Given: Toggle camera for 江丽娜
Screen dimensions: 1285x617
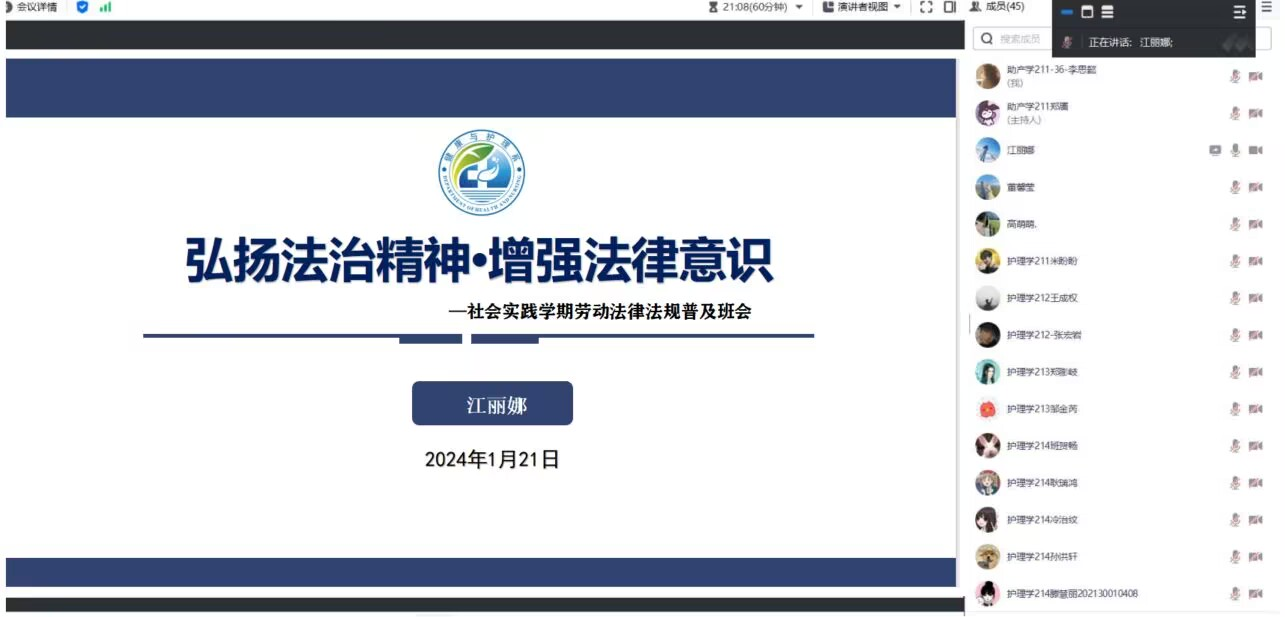Looking at the screenshot, I should pos(1256,150).
